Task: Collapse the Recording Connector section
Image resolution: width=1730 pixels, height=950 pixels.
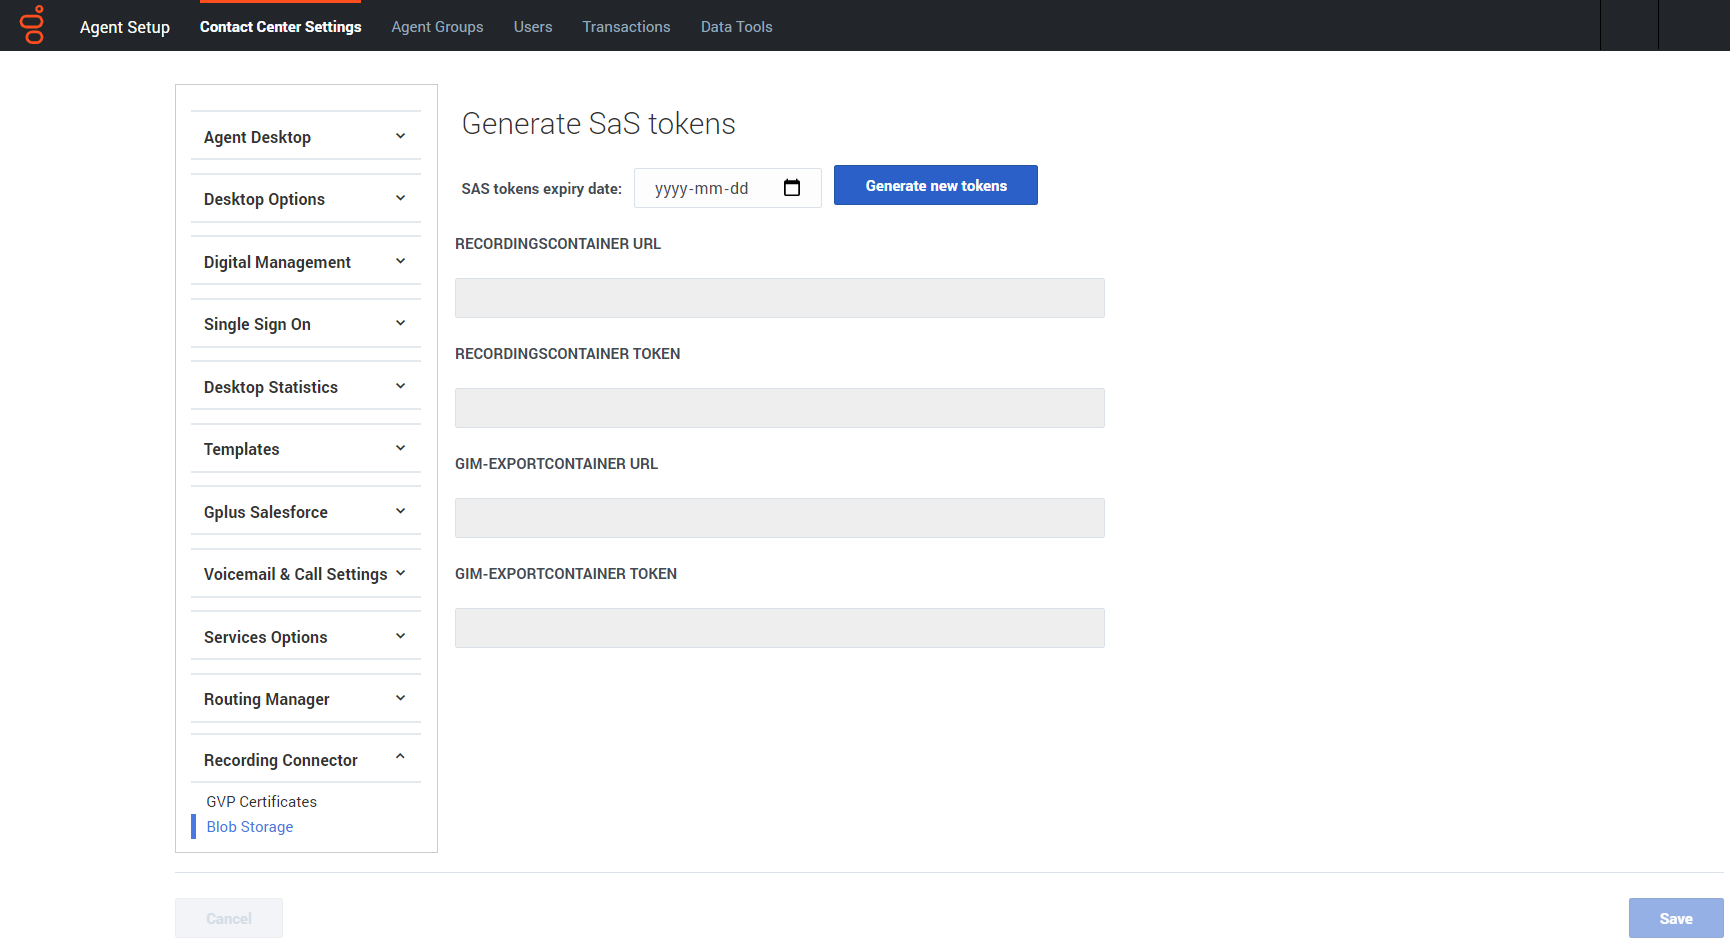Action: coord(306,760)
